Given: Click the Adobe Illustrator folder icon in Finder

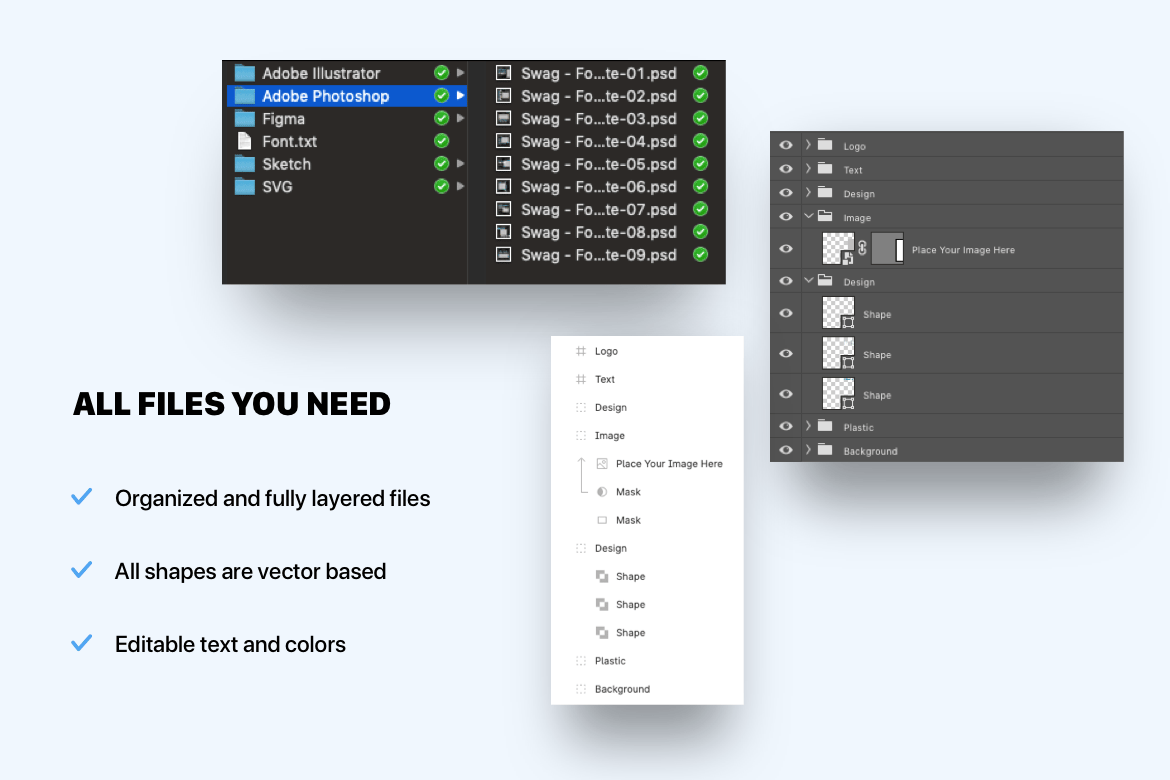Looking at the screenshot, I should (245, 73).
